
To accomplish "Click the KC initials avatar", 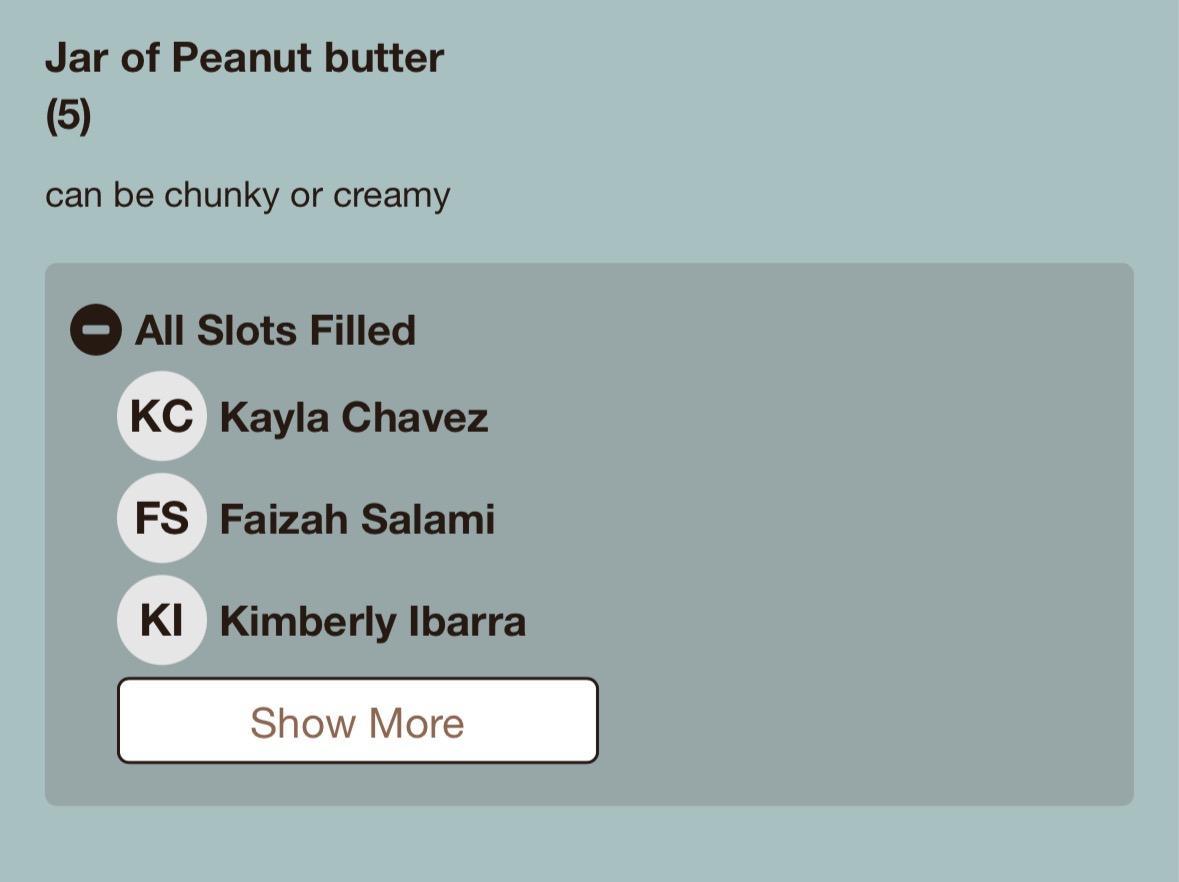I will [161, 416].
